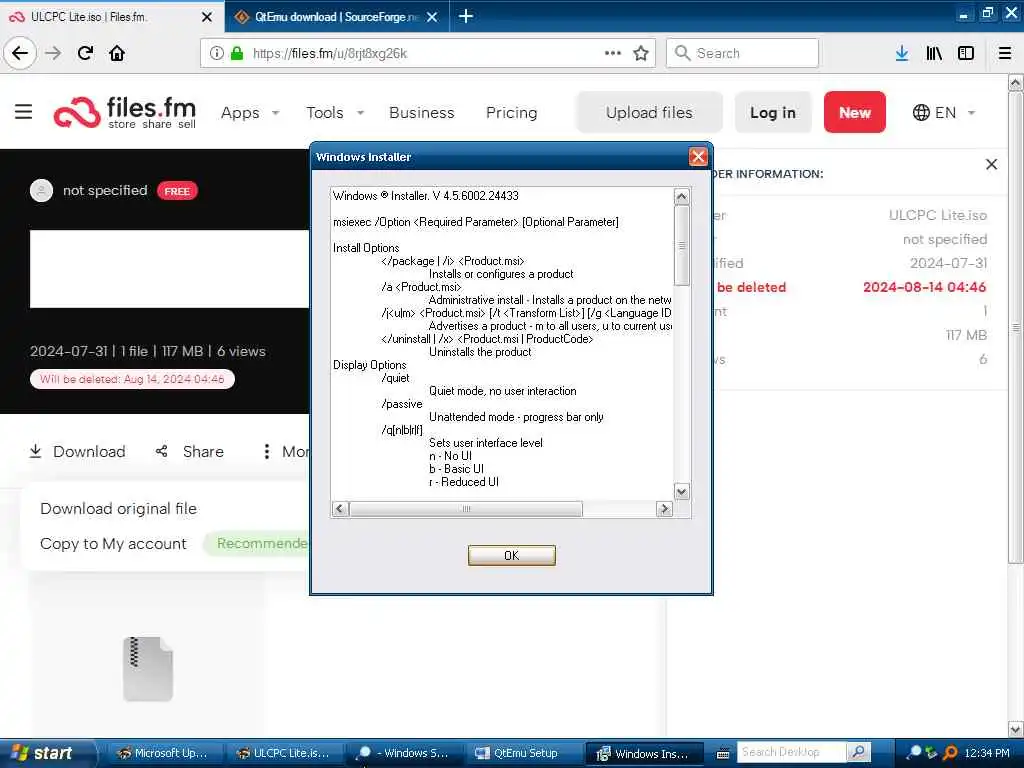Close the QtEmu download SourceForge tab
Image resolution: width=1024 pixels, height=768 pixels.
click(432, 17)
